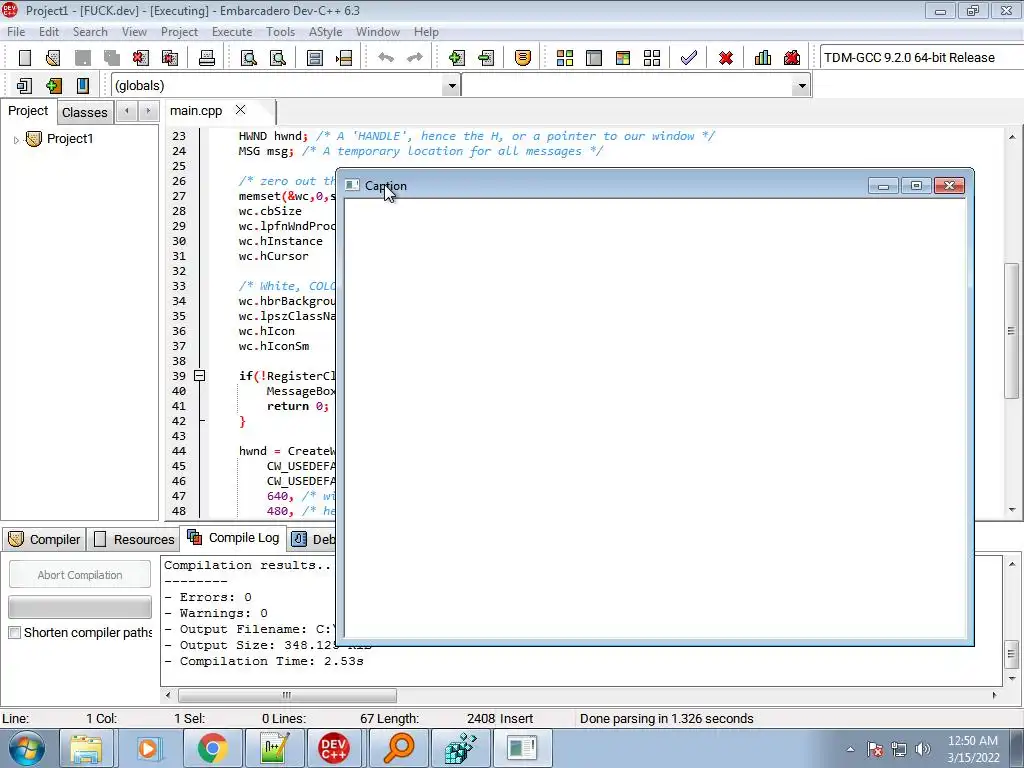Click the Run window icon
The image size is (1024, 768).
594,58
